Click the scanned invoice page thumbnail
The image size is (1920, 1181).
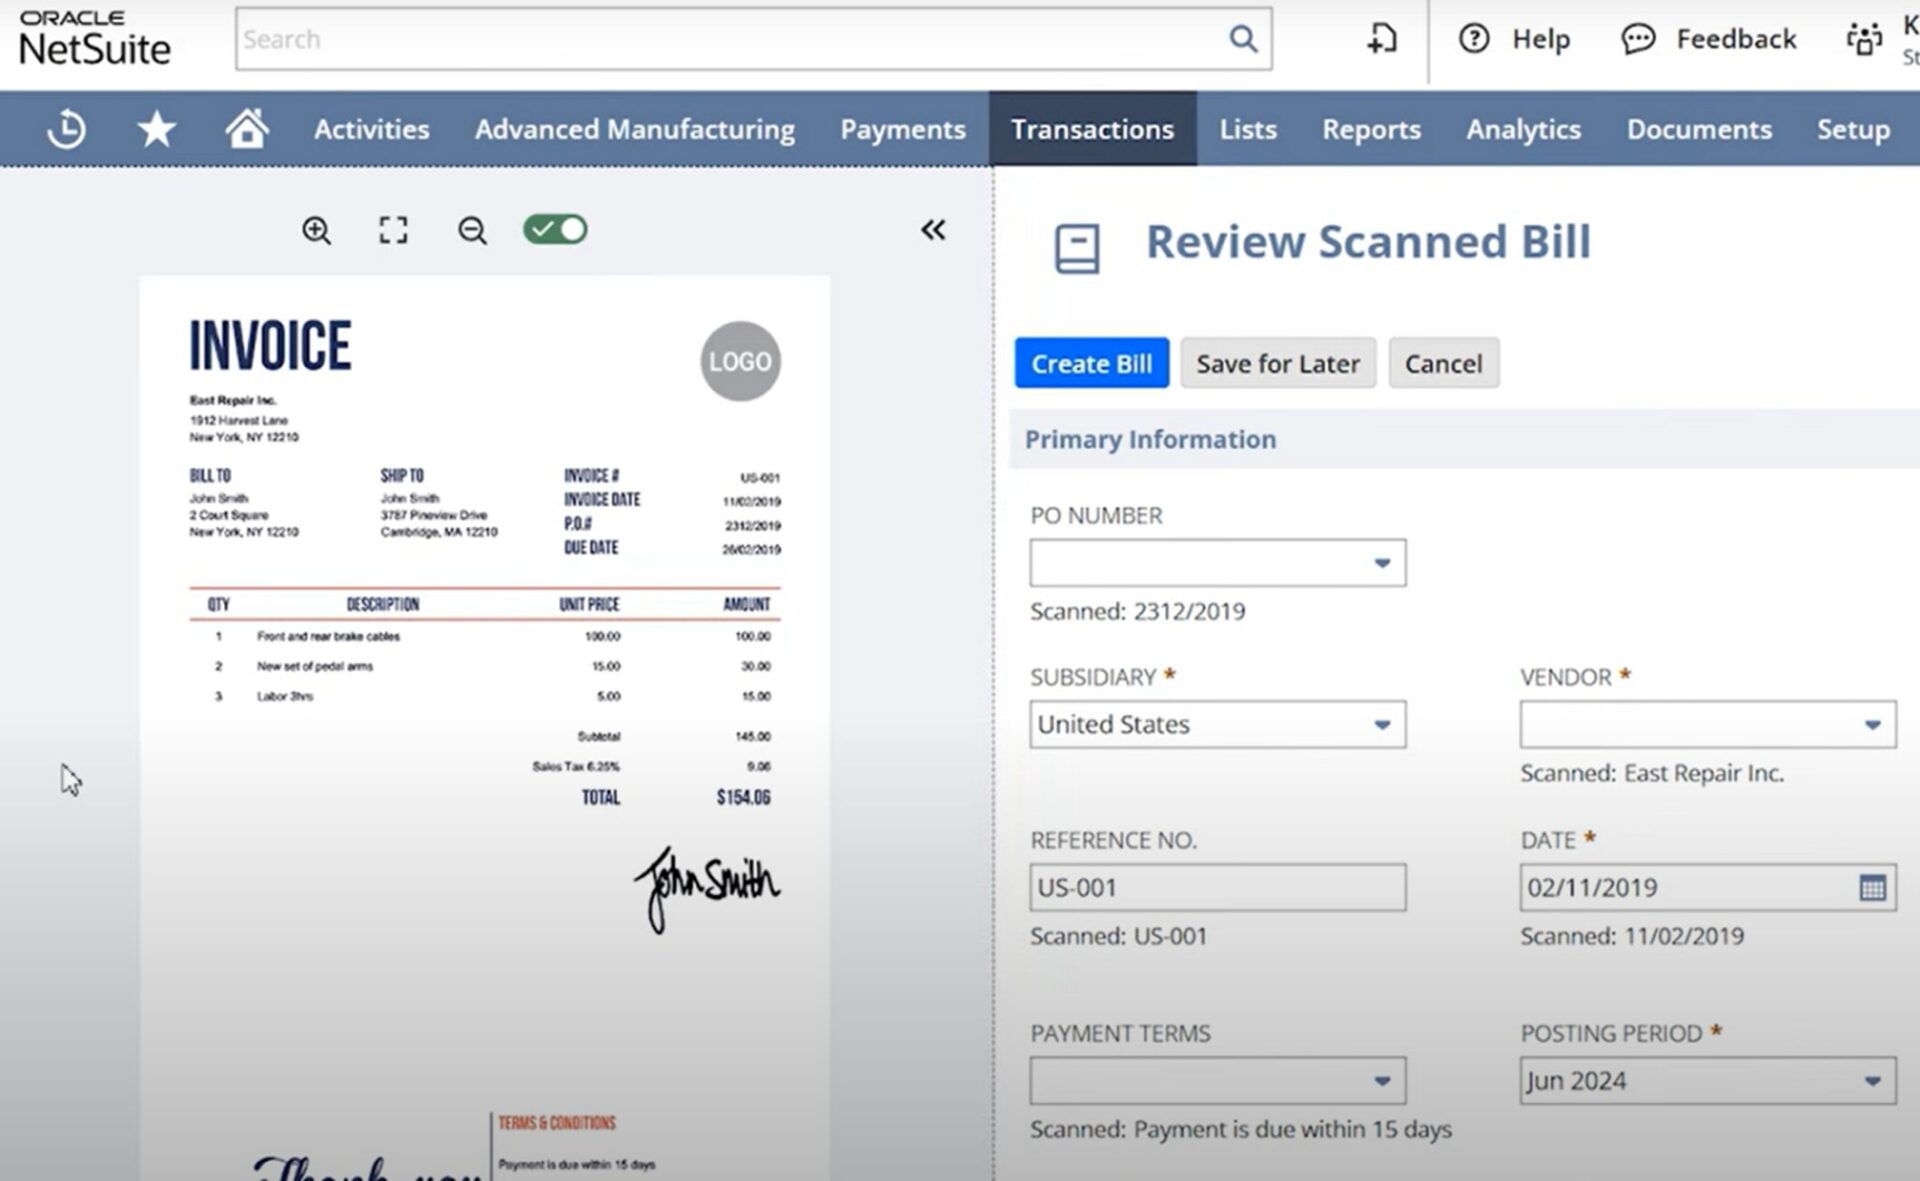[x=485, y=727]
